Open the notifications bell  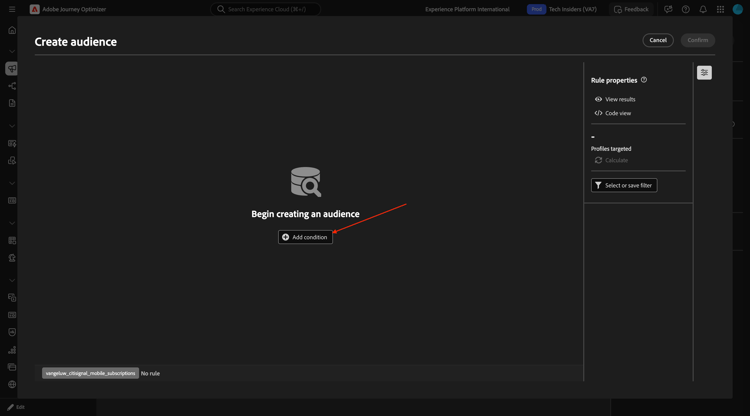click(x=703, y=9)
